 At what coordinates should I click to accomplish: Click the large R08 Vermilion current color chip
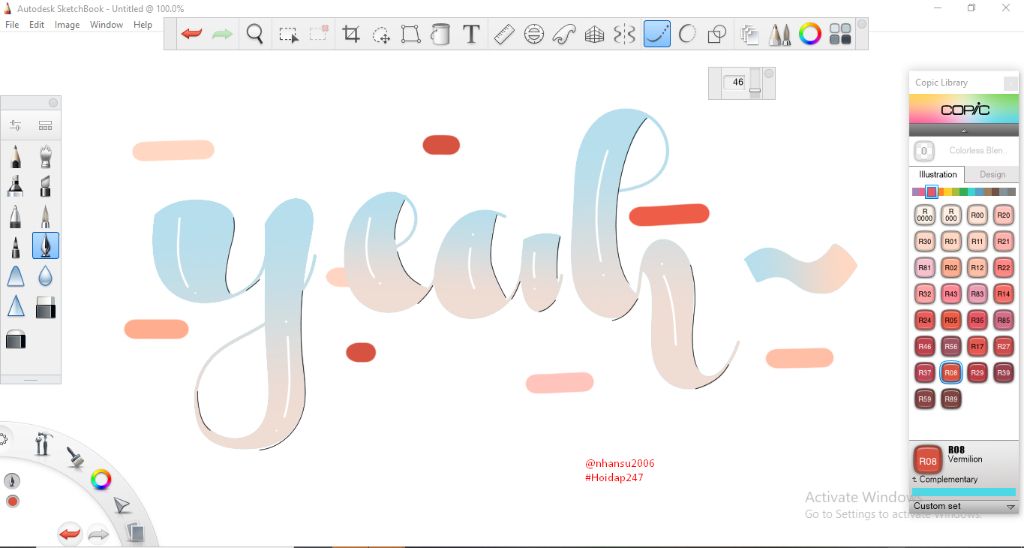point(928,460)
